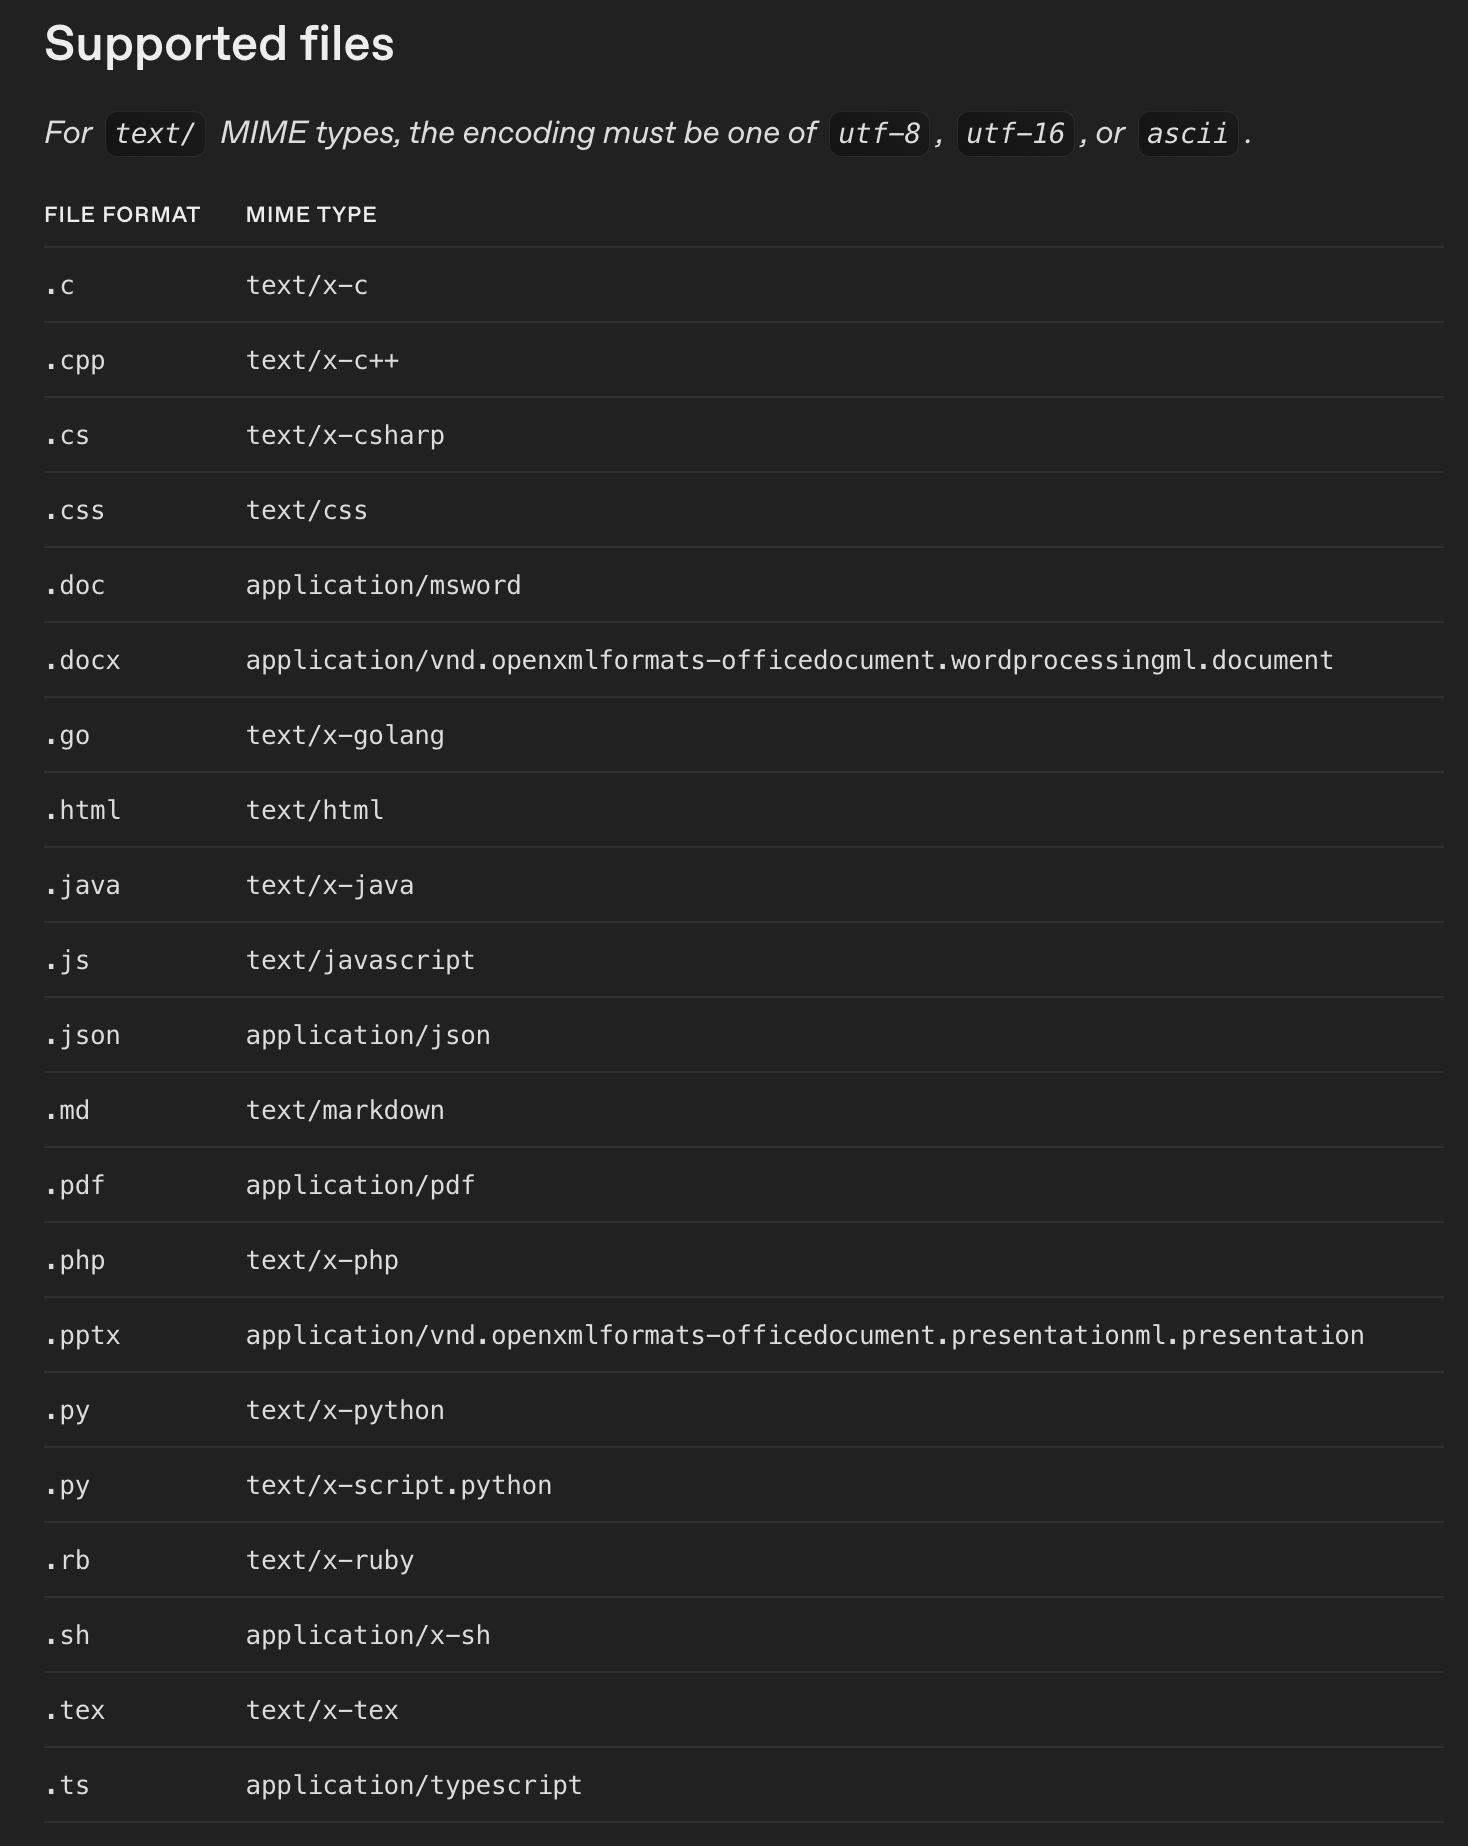Click the MIME TYPE column header
This screenshot has height=1846, width=1468.
[x=311, y=215]
